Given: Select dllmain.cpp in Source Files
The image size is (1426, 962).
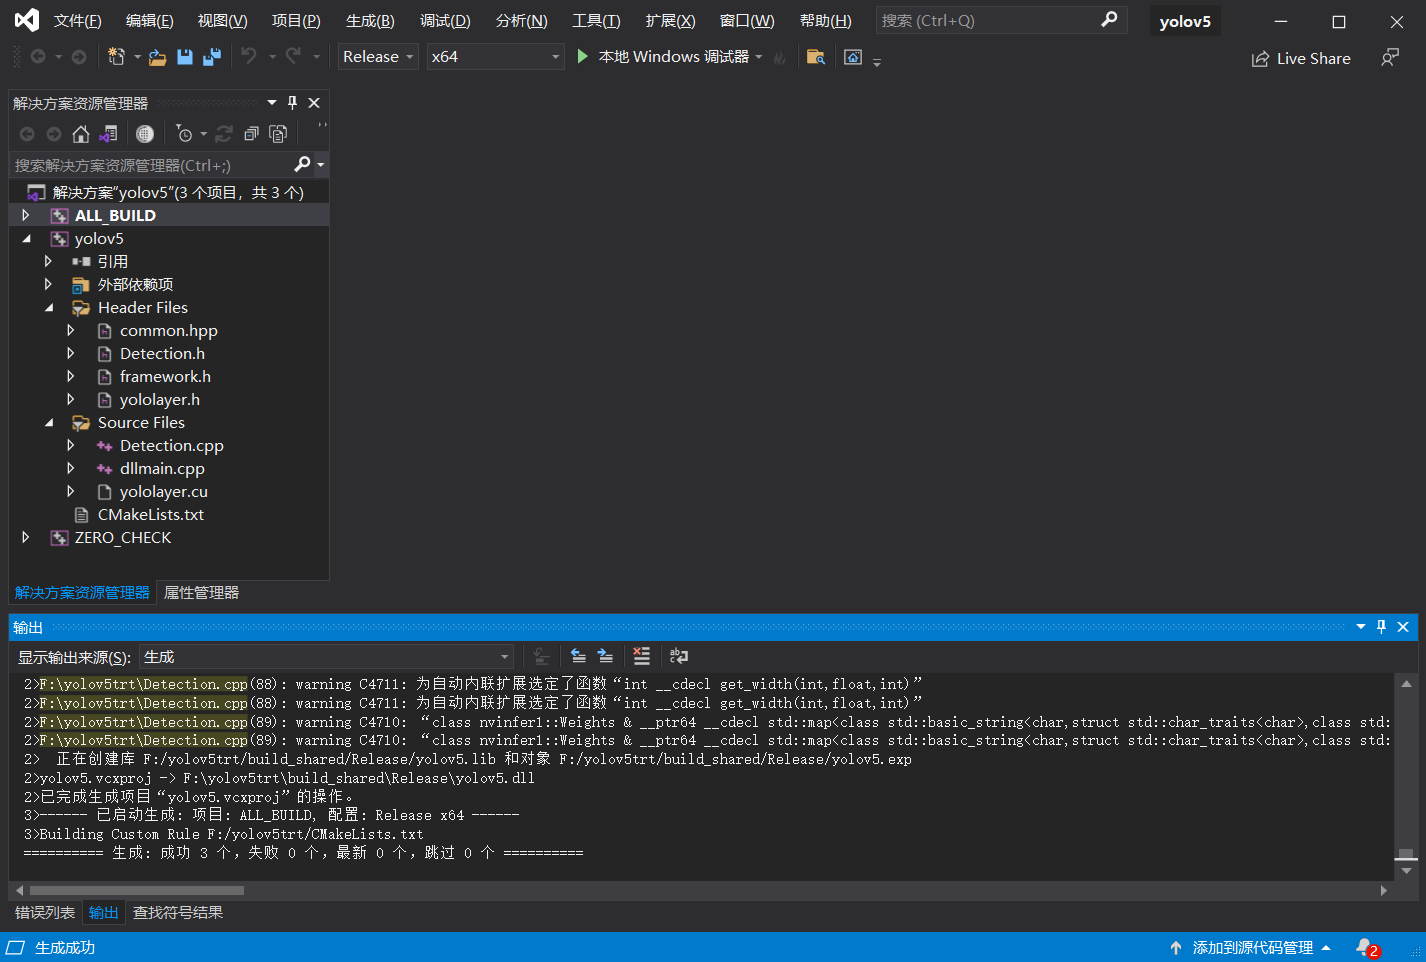Looking at the screenshot, I should tap(162, 468).
